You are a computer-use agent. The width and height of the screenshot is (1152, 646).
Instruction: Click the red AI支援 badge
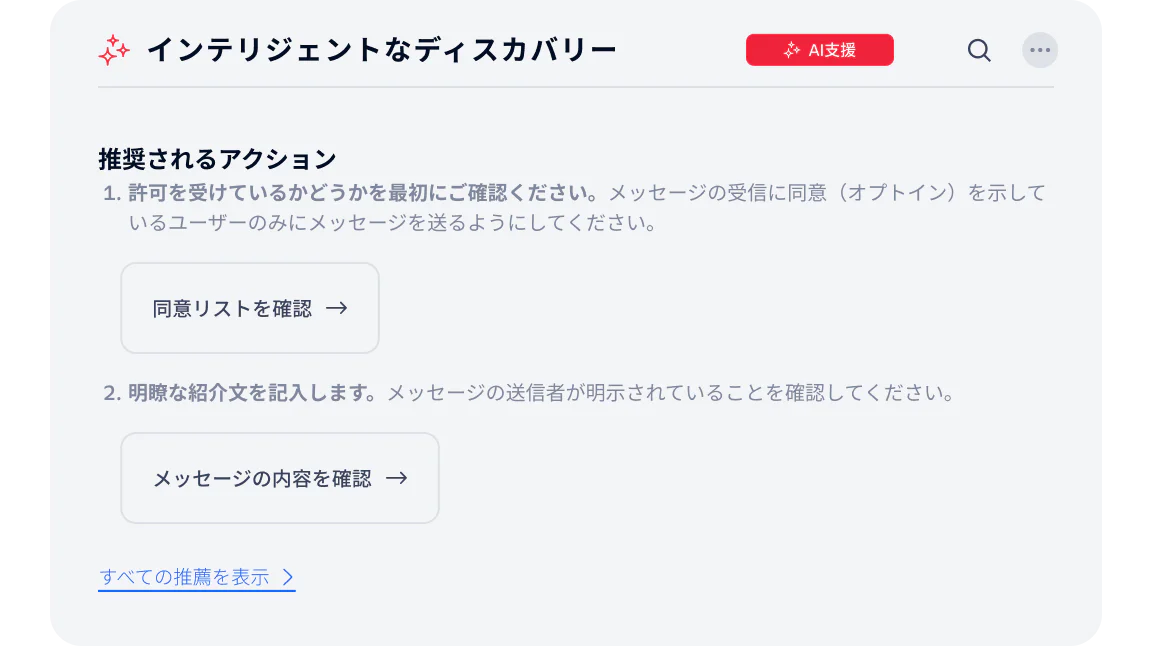(820, 49)
